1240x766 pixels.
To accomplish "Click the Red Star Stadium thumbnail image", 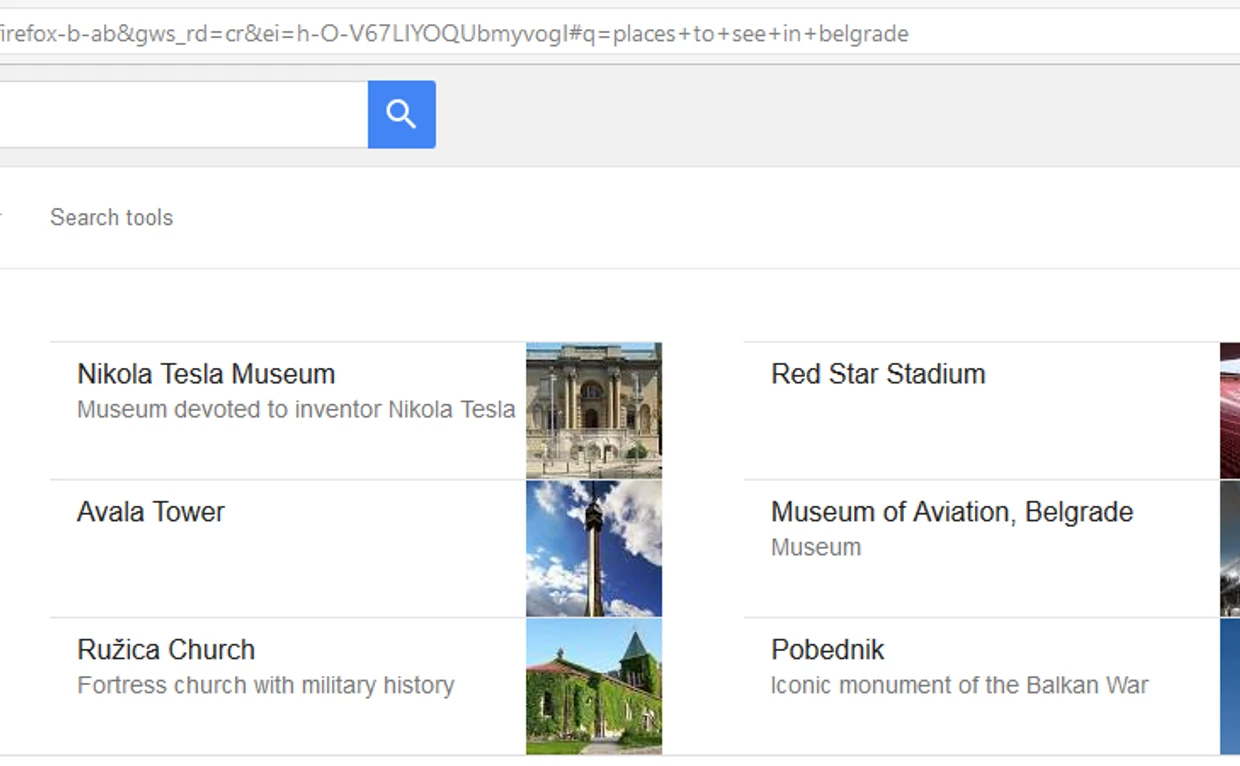I will [1229, 410].
